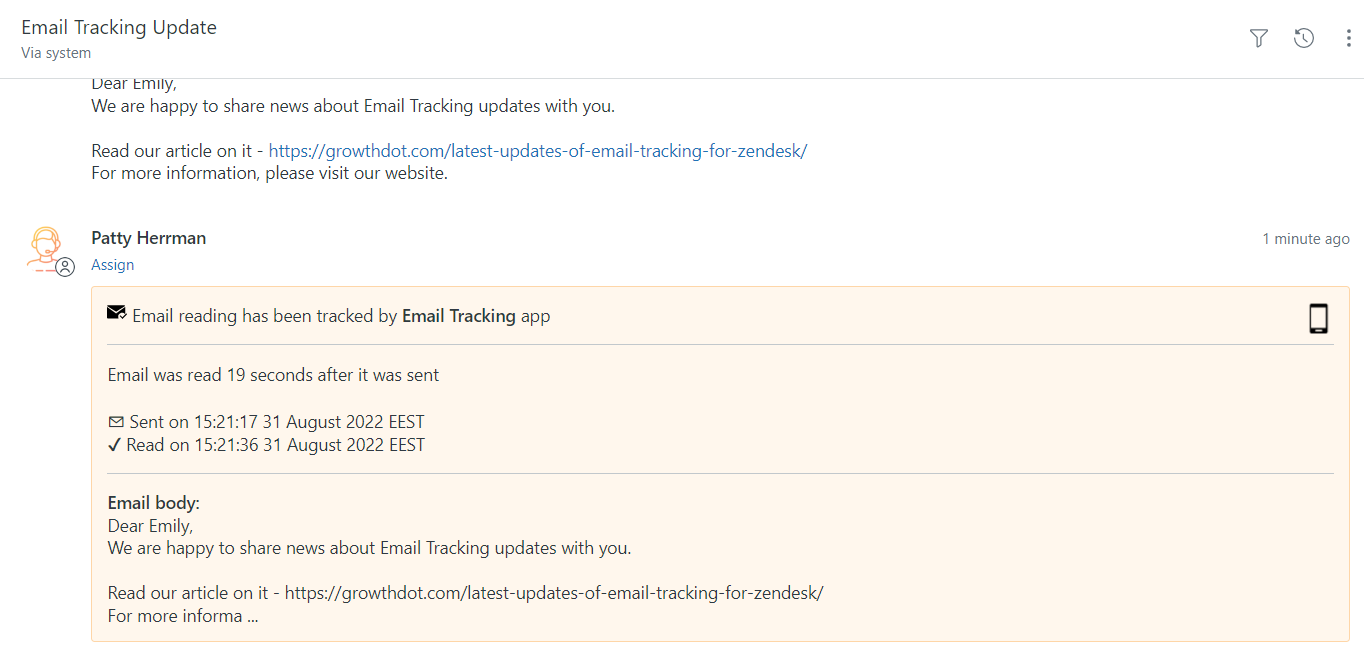Show ticket events via history clock icon
The image size is (1364, 656).
[x=1304, y=38]
